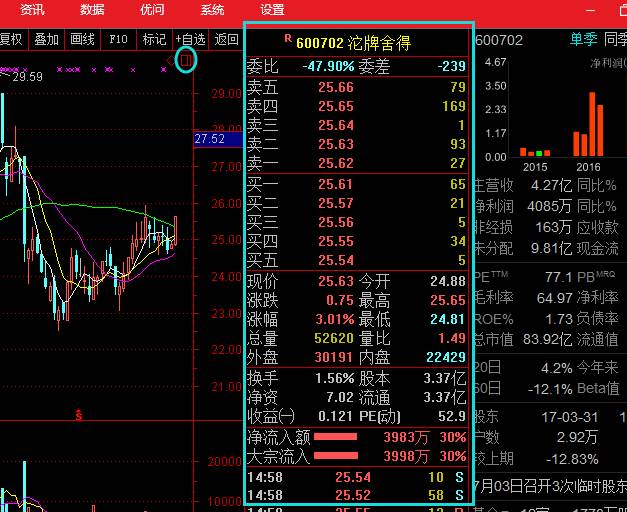Toggle 复权 price adjustment
The width and height of the screenshot is (627, 512).
click(10, 40)
